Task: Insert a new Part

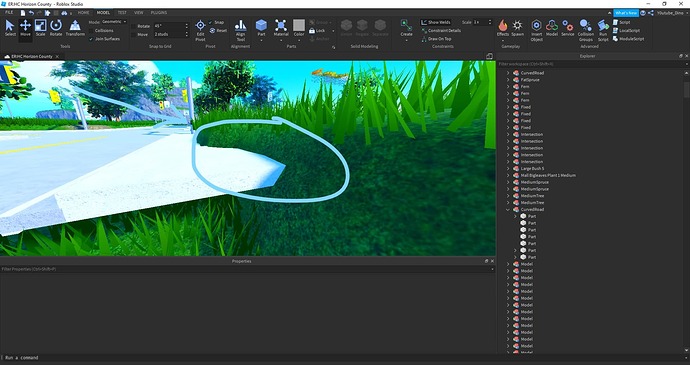Action: coord(261,28)
